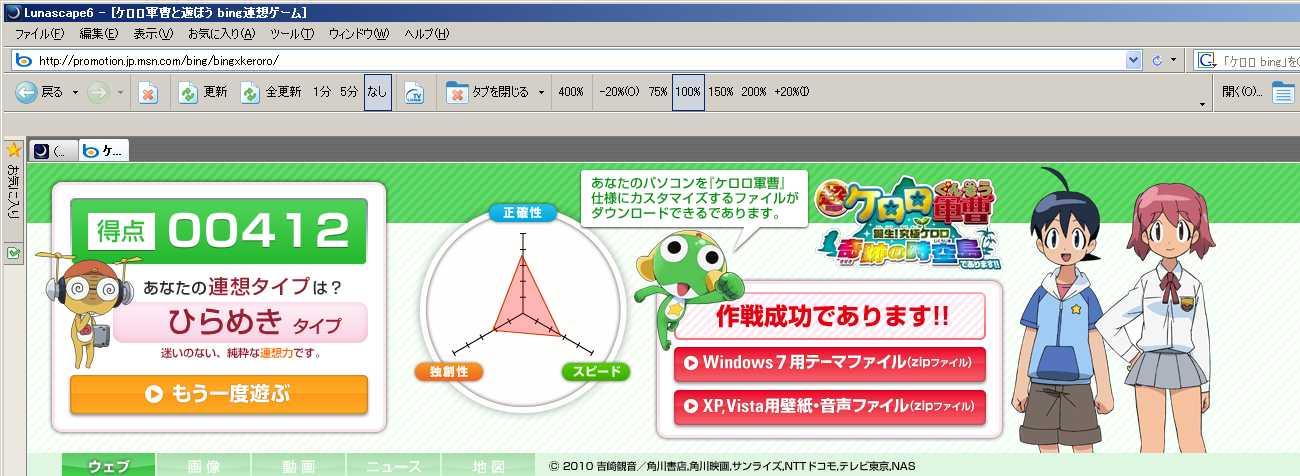Screen dimensions: 1300x476
Task: Click the お気に入り vertical sidebar label
Action: coord(13,190)
